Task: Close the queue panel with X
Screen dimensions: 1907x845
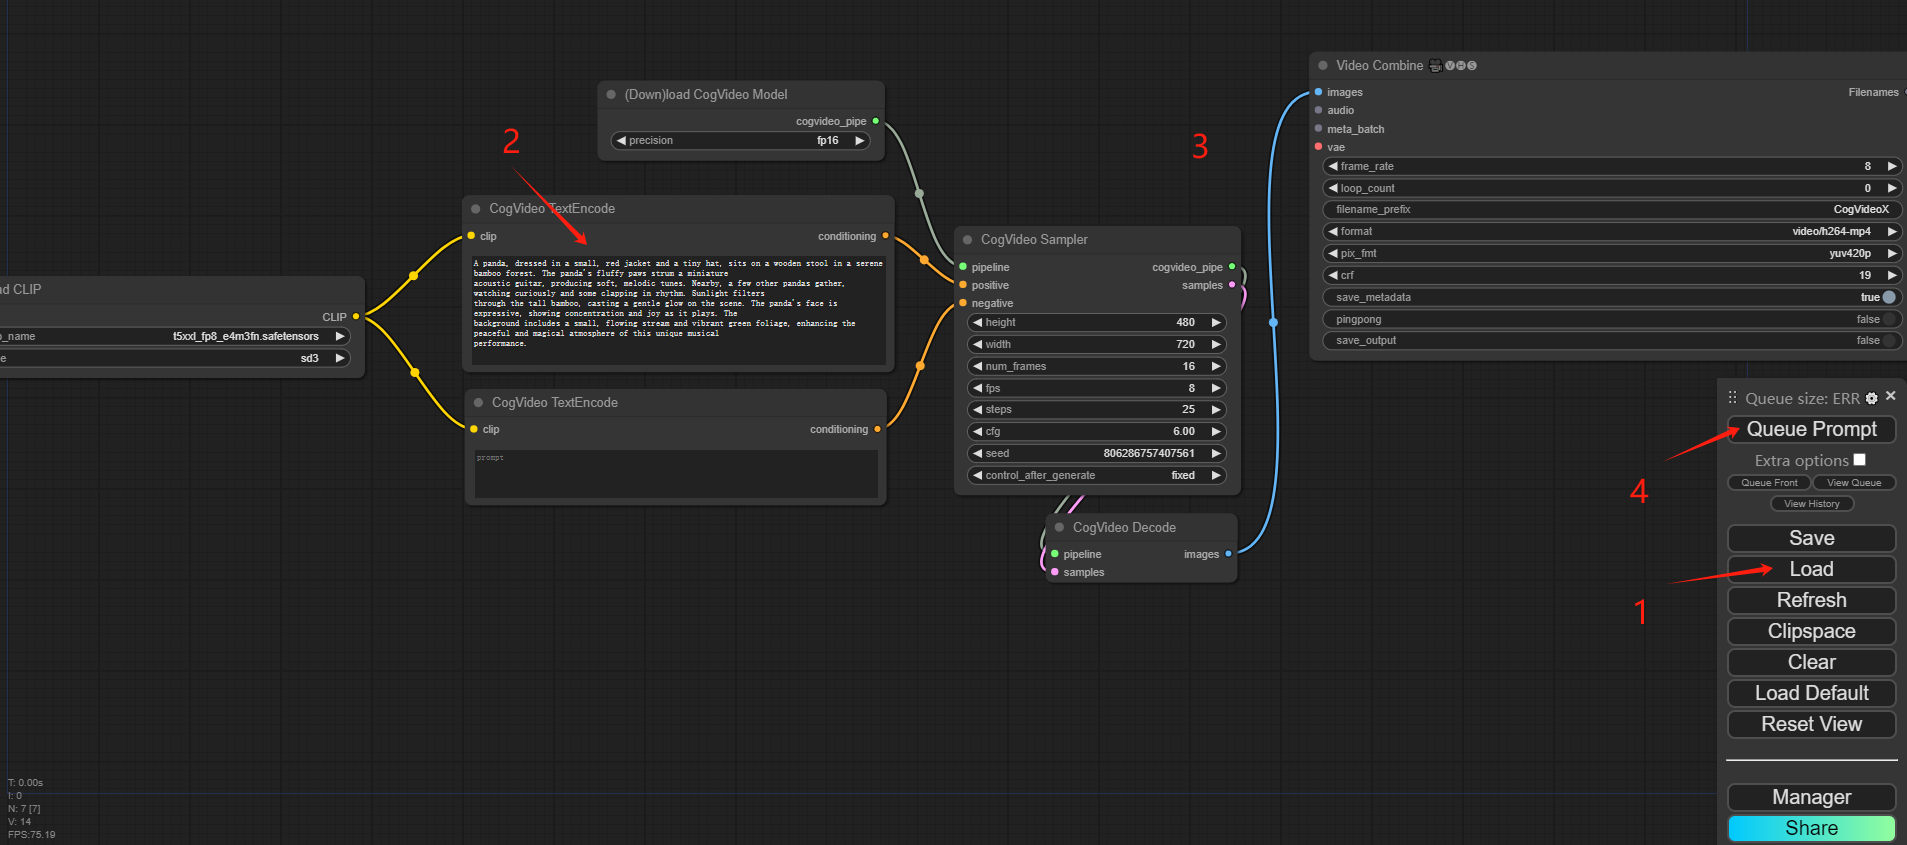Action: (1890, 397)
